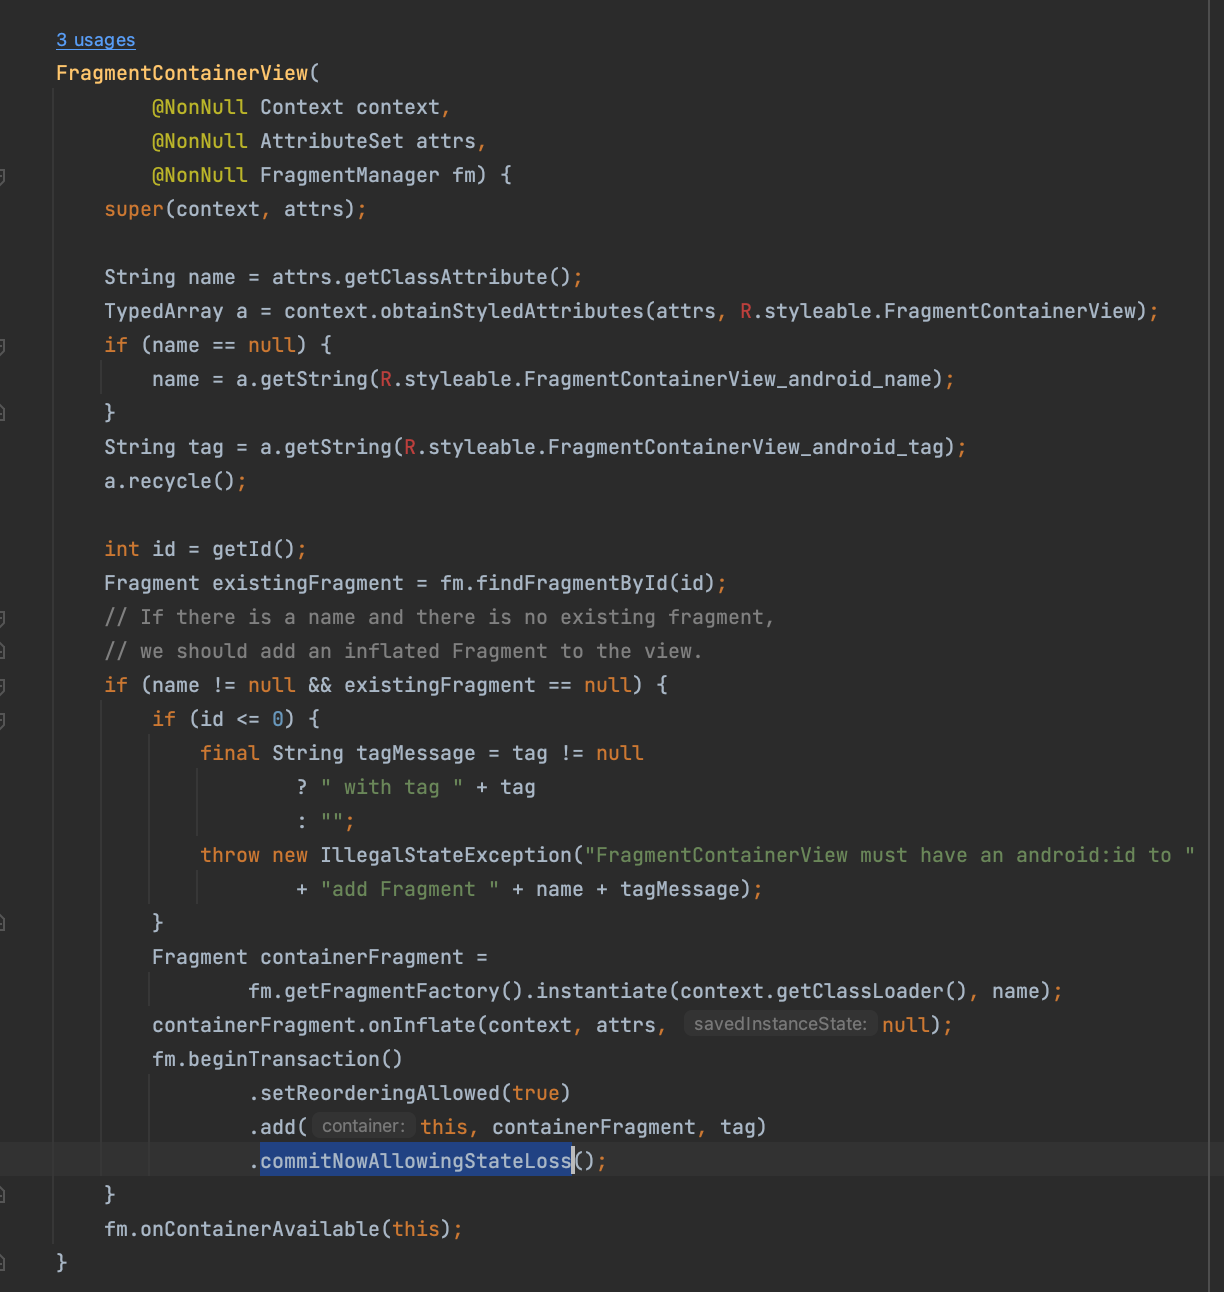Click the "true" argument in setReorderingAllowed
1224x1292 pixels.
[x=536, y=1093]
